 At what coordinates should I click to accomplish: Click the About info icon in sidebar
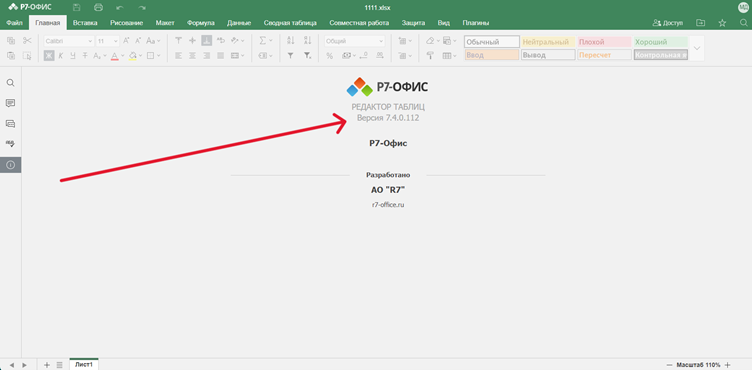click(x=10, y=165)
